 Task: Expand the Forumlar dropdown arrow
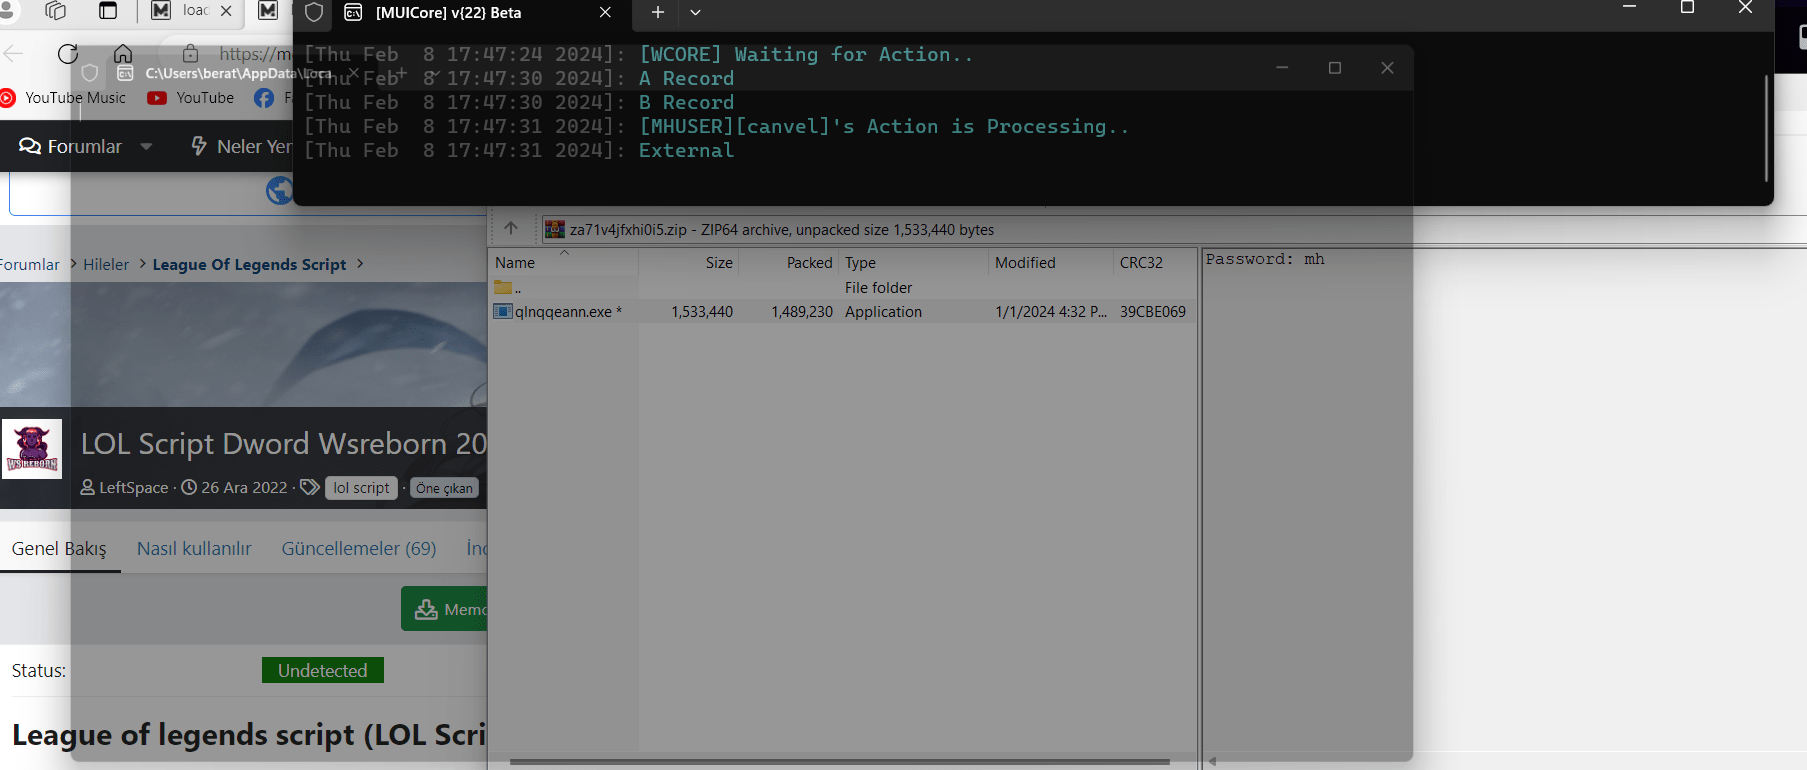click(147, 147)
